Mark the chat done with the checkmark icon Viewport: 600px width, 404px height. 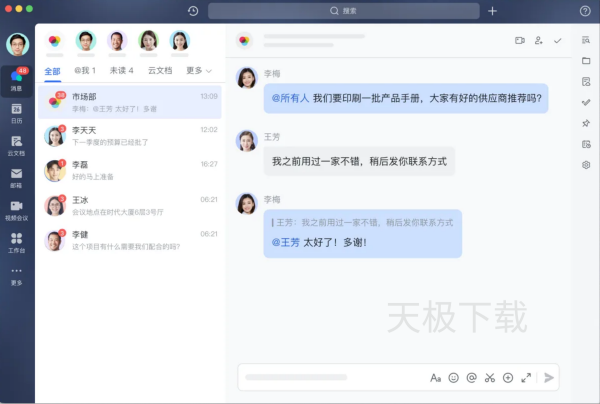point(558,41)
